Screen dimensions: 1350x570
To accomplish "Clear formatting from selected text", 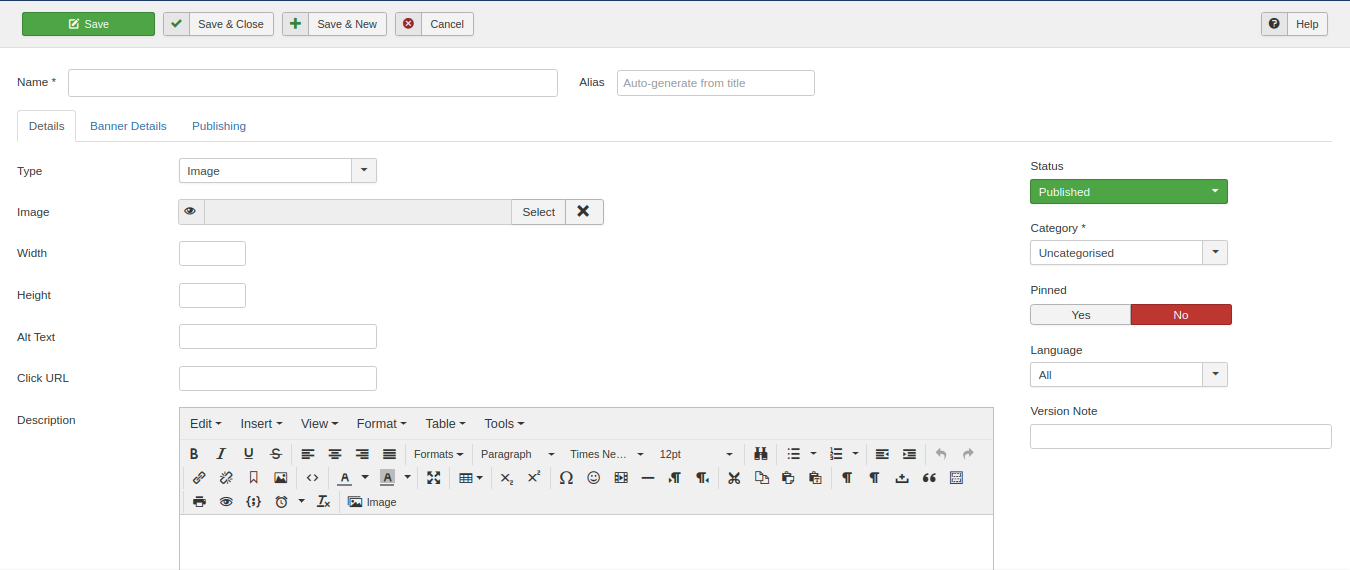I will tap(324, 502).
